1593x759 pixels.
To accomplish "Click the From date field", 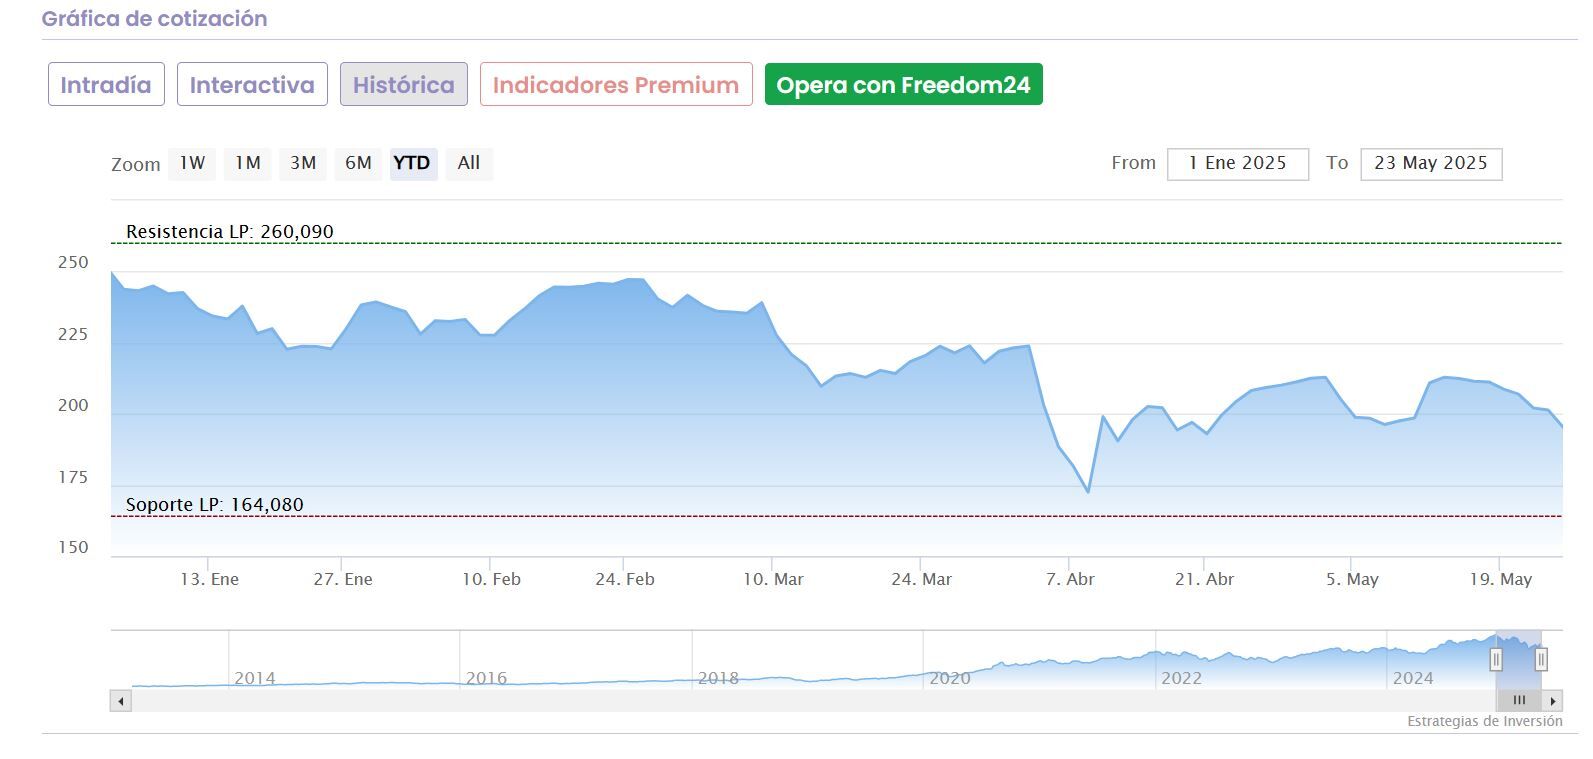I will [x=1237, y=164].
